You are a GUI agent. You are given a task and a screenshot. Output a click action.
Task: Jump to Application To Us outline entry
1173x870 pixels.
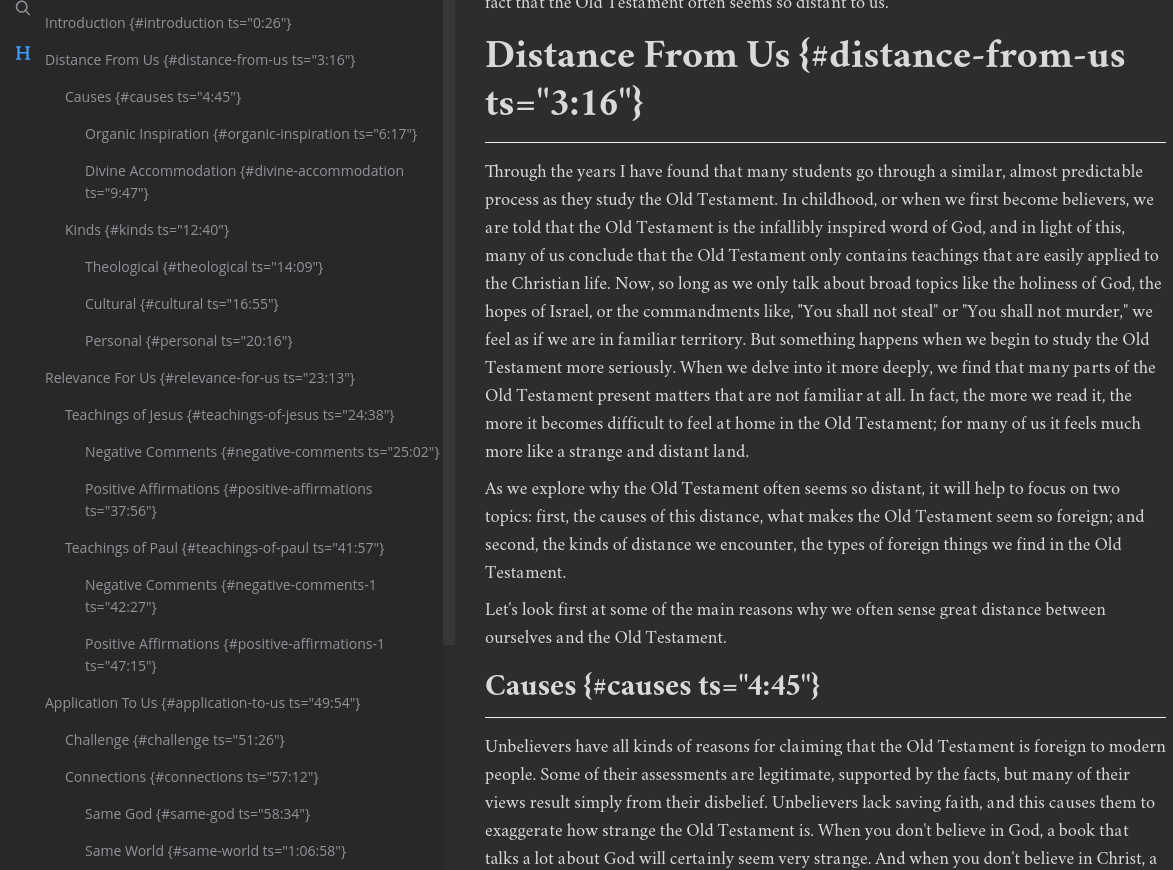[x=203, y=703]
